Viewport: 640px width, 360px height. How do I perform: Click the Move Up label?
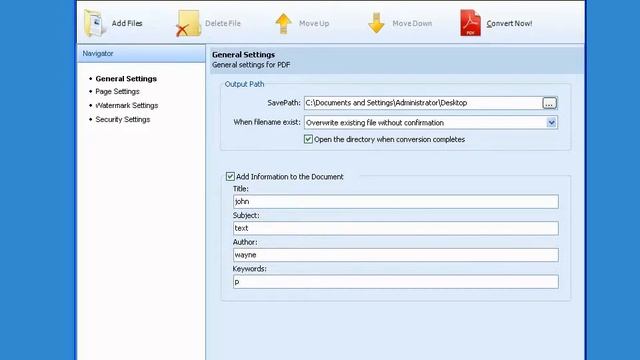(314, 24)
